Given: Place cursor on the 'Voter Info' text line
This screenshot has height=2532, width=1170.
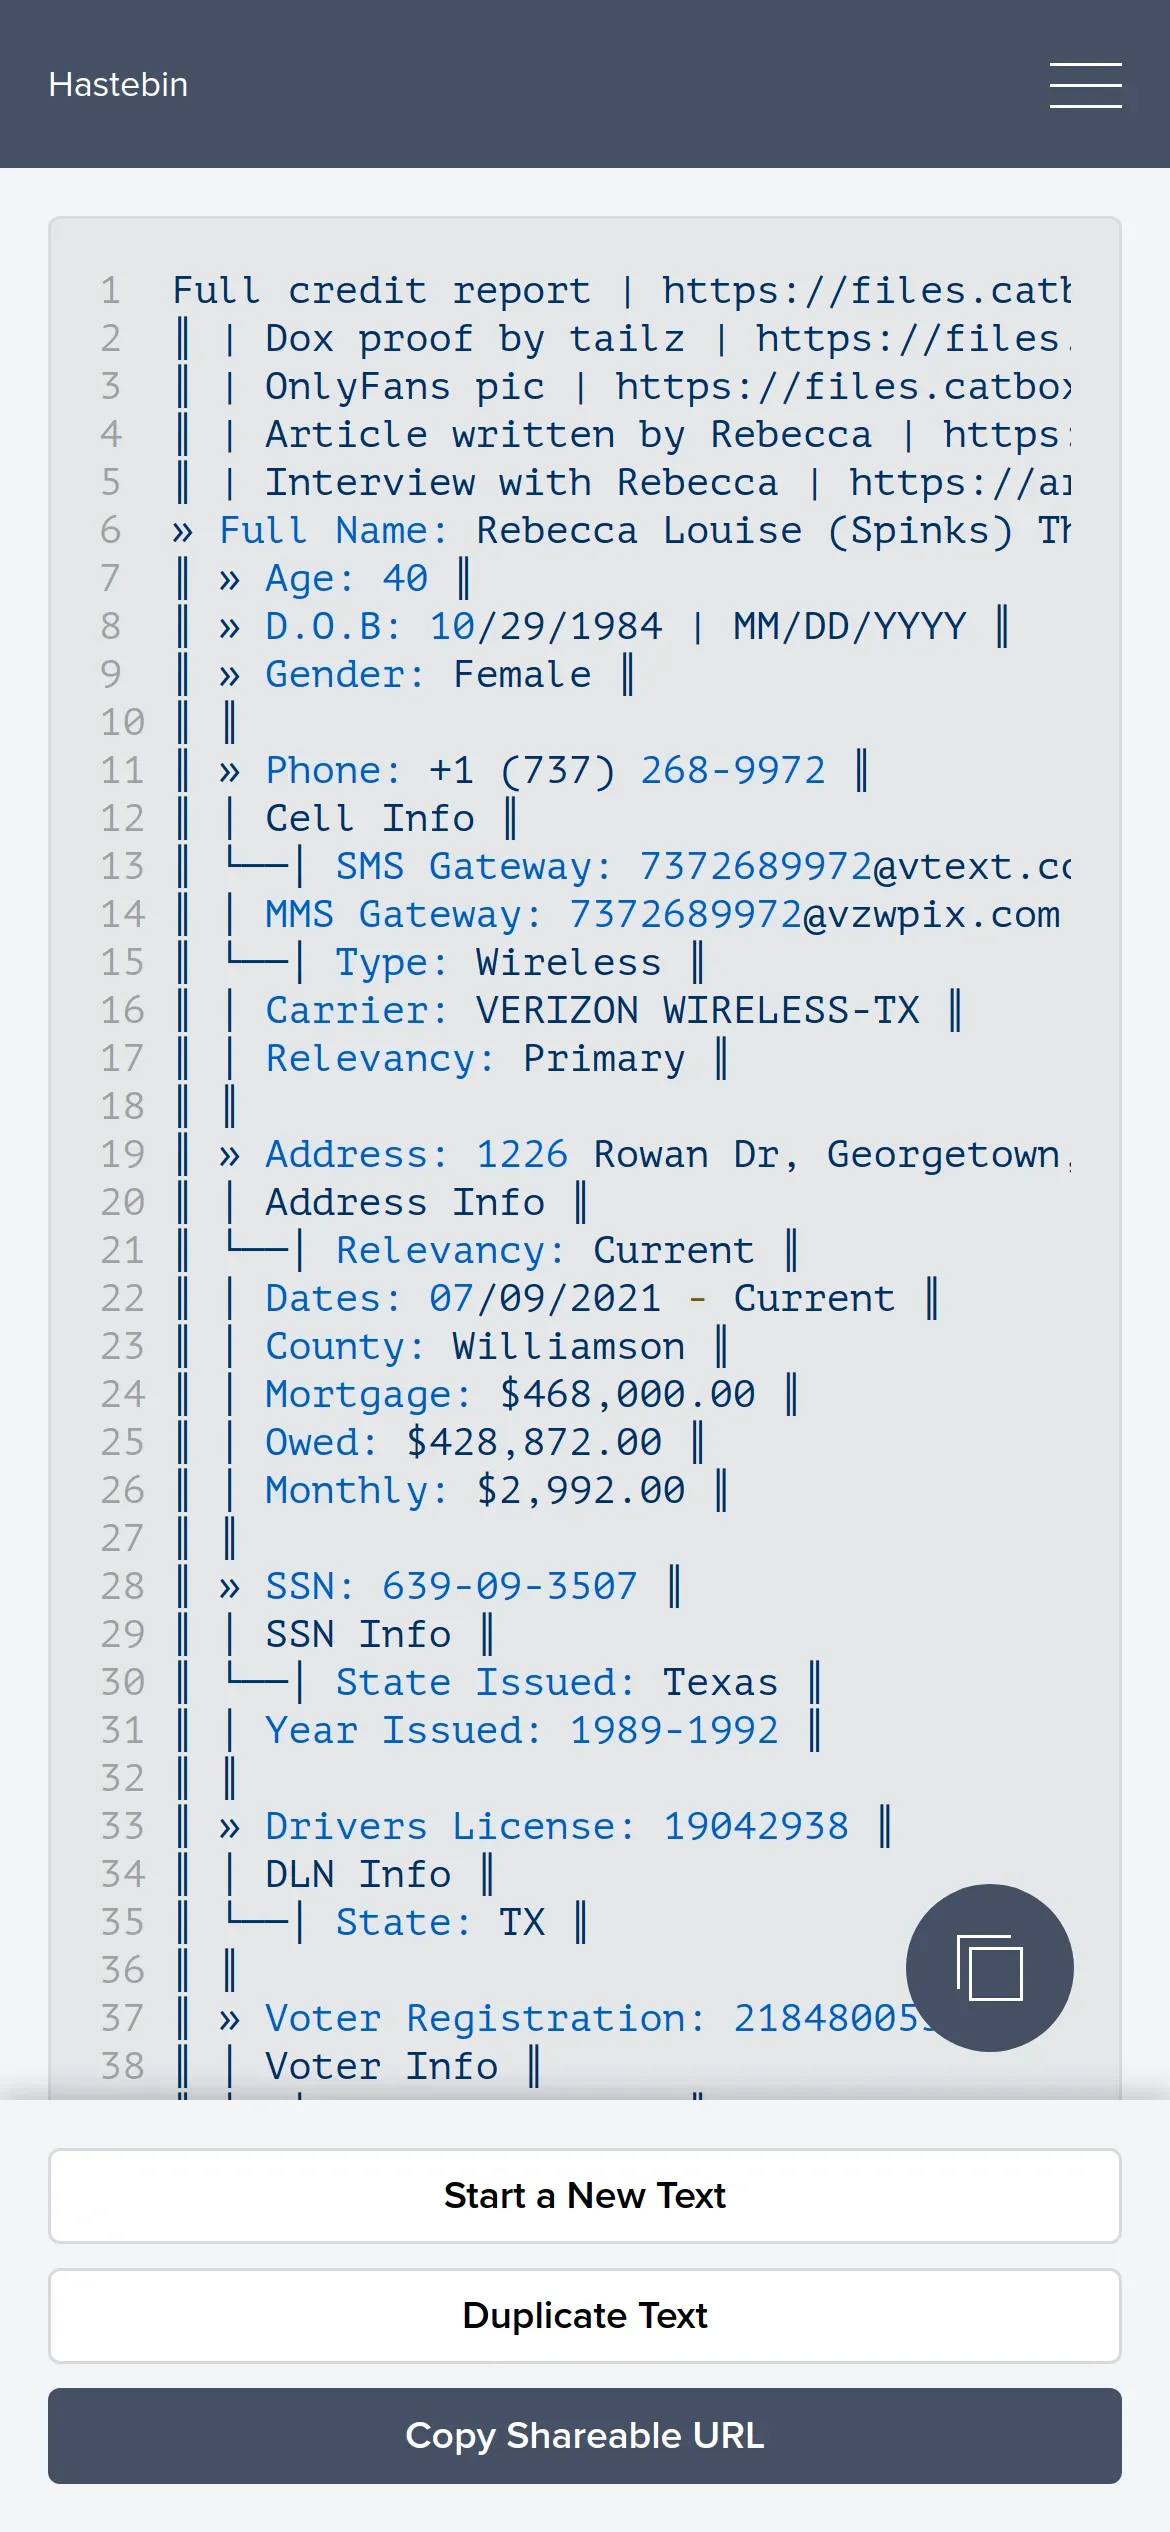Looking at the screenshot, I should click(x=381, y=2066).
